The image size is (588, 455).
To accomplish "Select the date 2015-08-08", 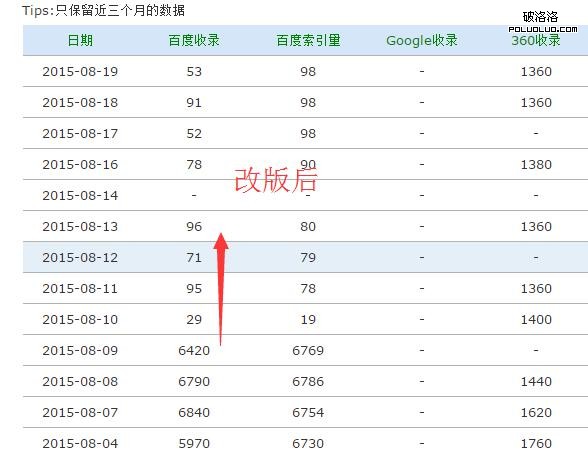I will [80, 381].
